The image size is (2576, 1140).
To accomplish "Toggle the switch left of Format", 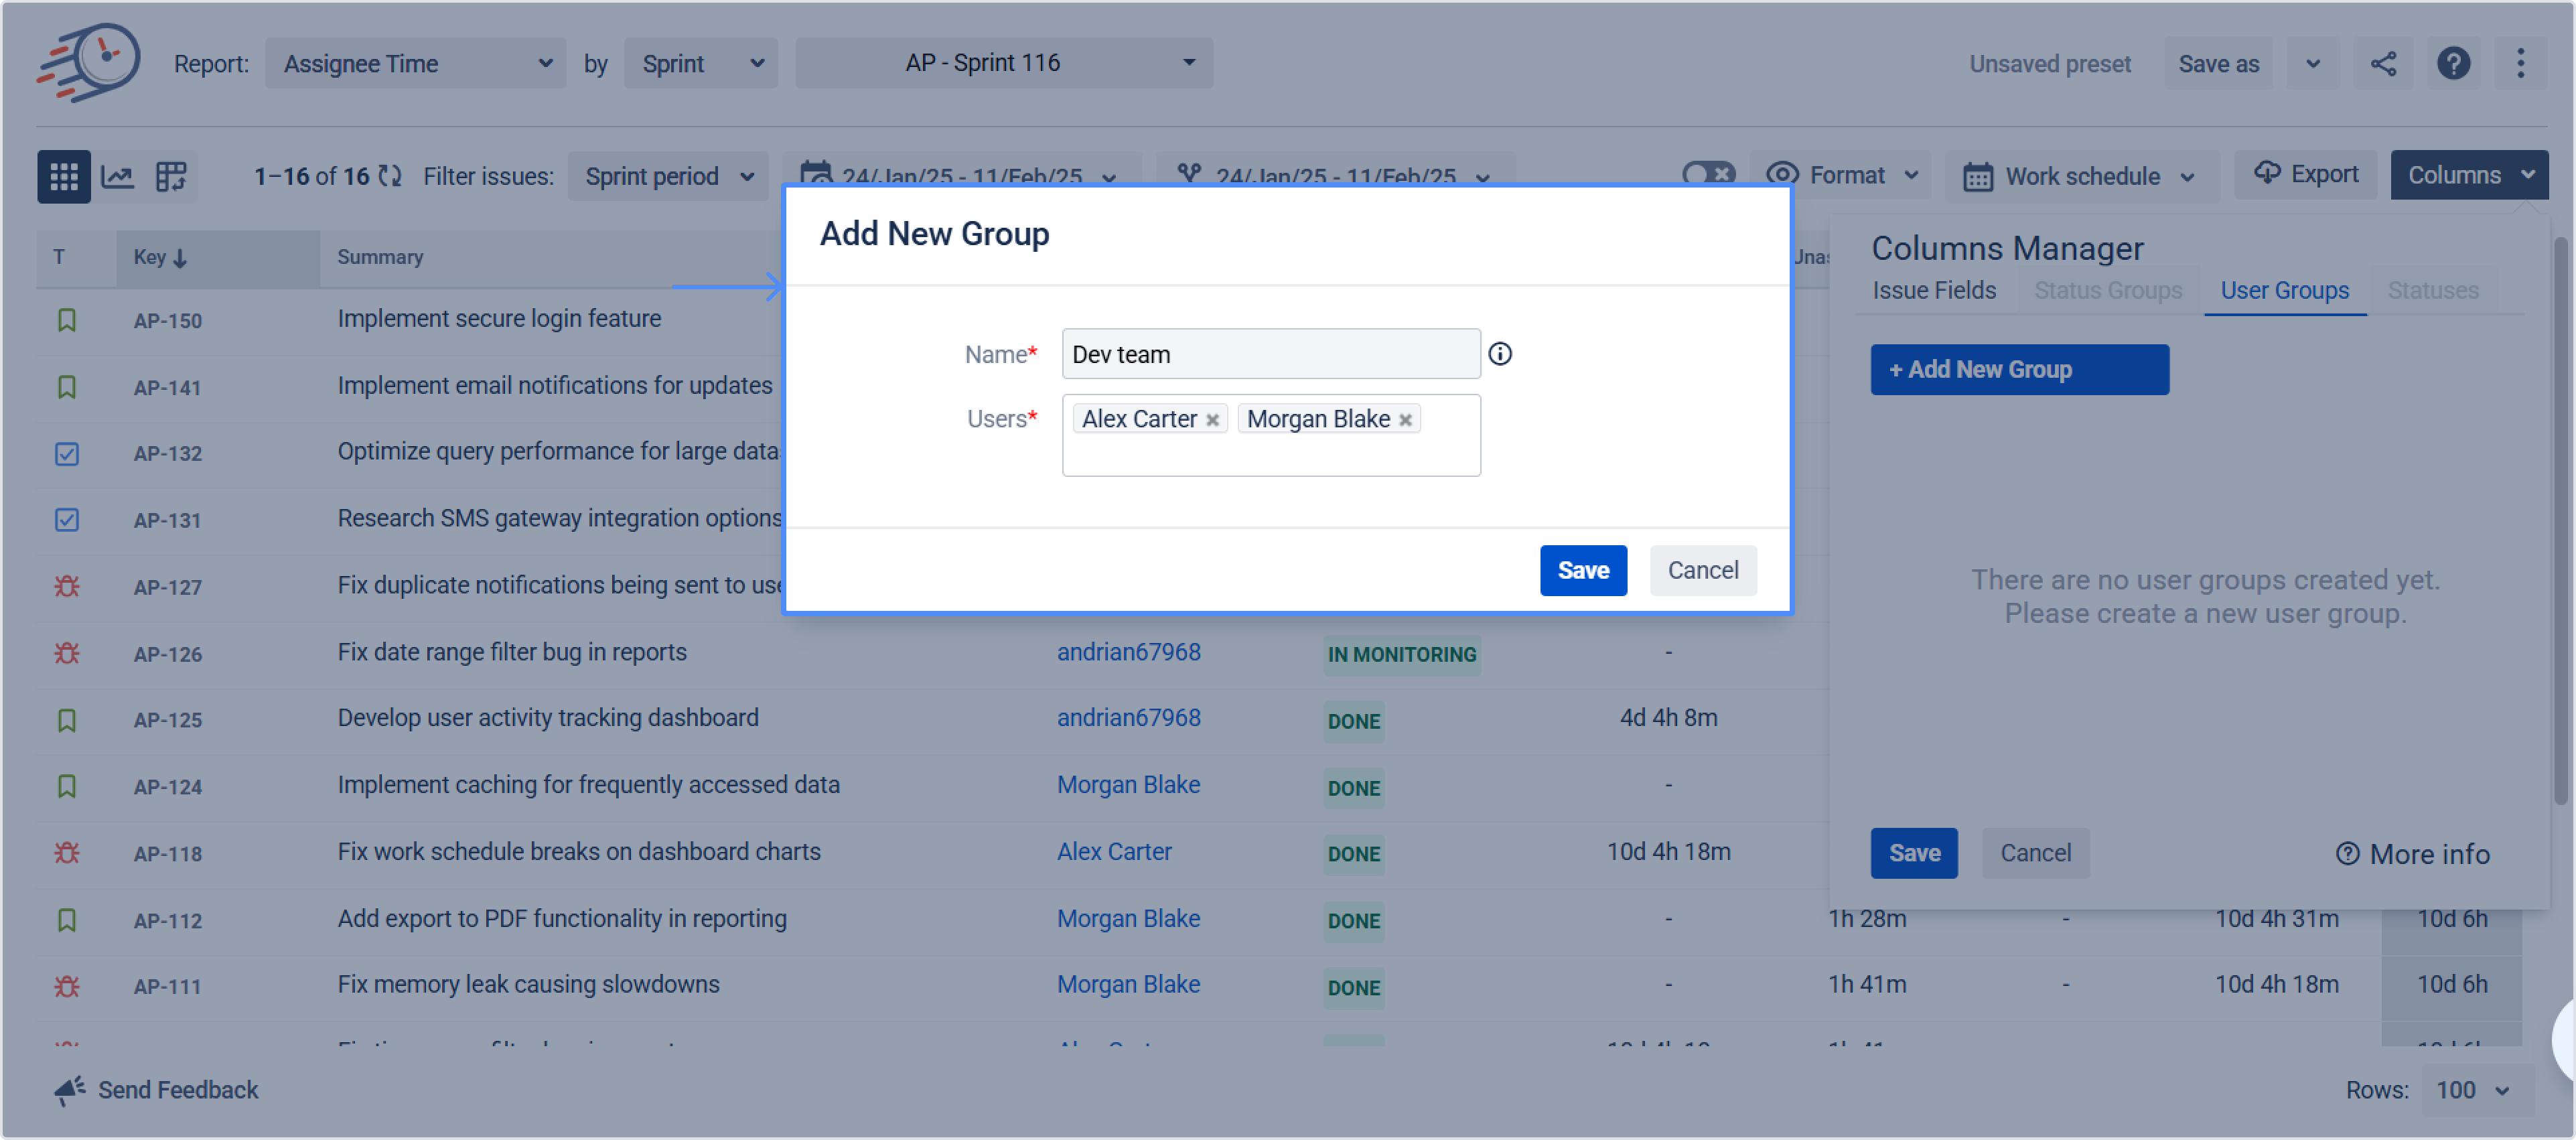I will [1708, 174].
